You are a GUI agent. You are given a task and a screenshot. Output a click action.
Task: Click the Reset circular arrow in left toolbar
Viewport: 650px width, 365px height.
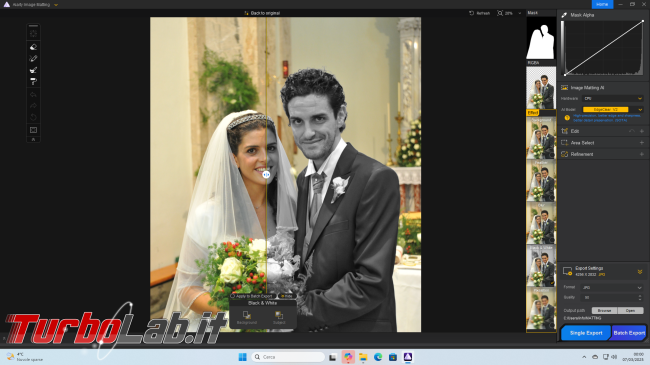point(34,117)
